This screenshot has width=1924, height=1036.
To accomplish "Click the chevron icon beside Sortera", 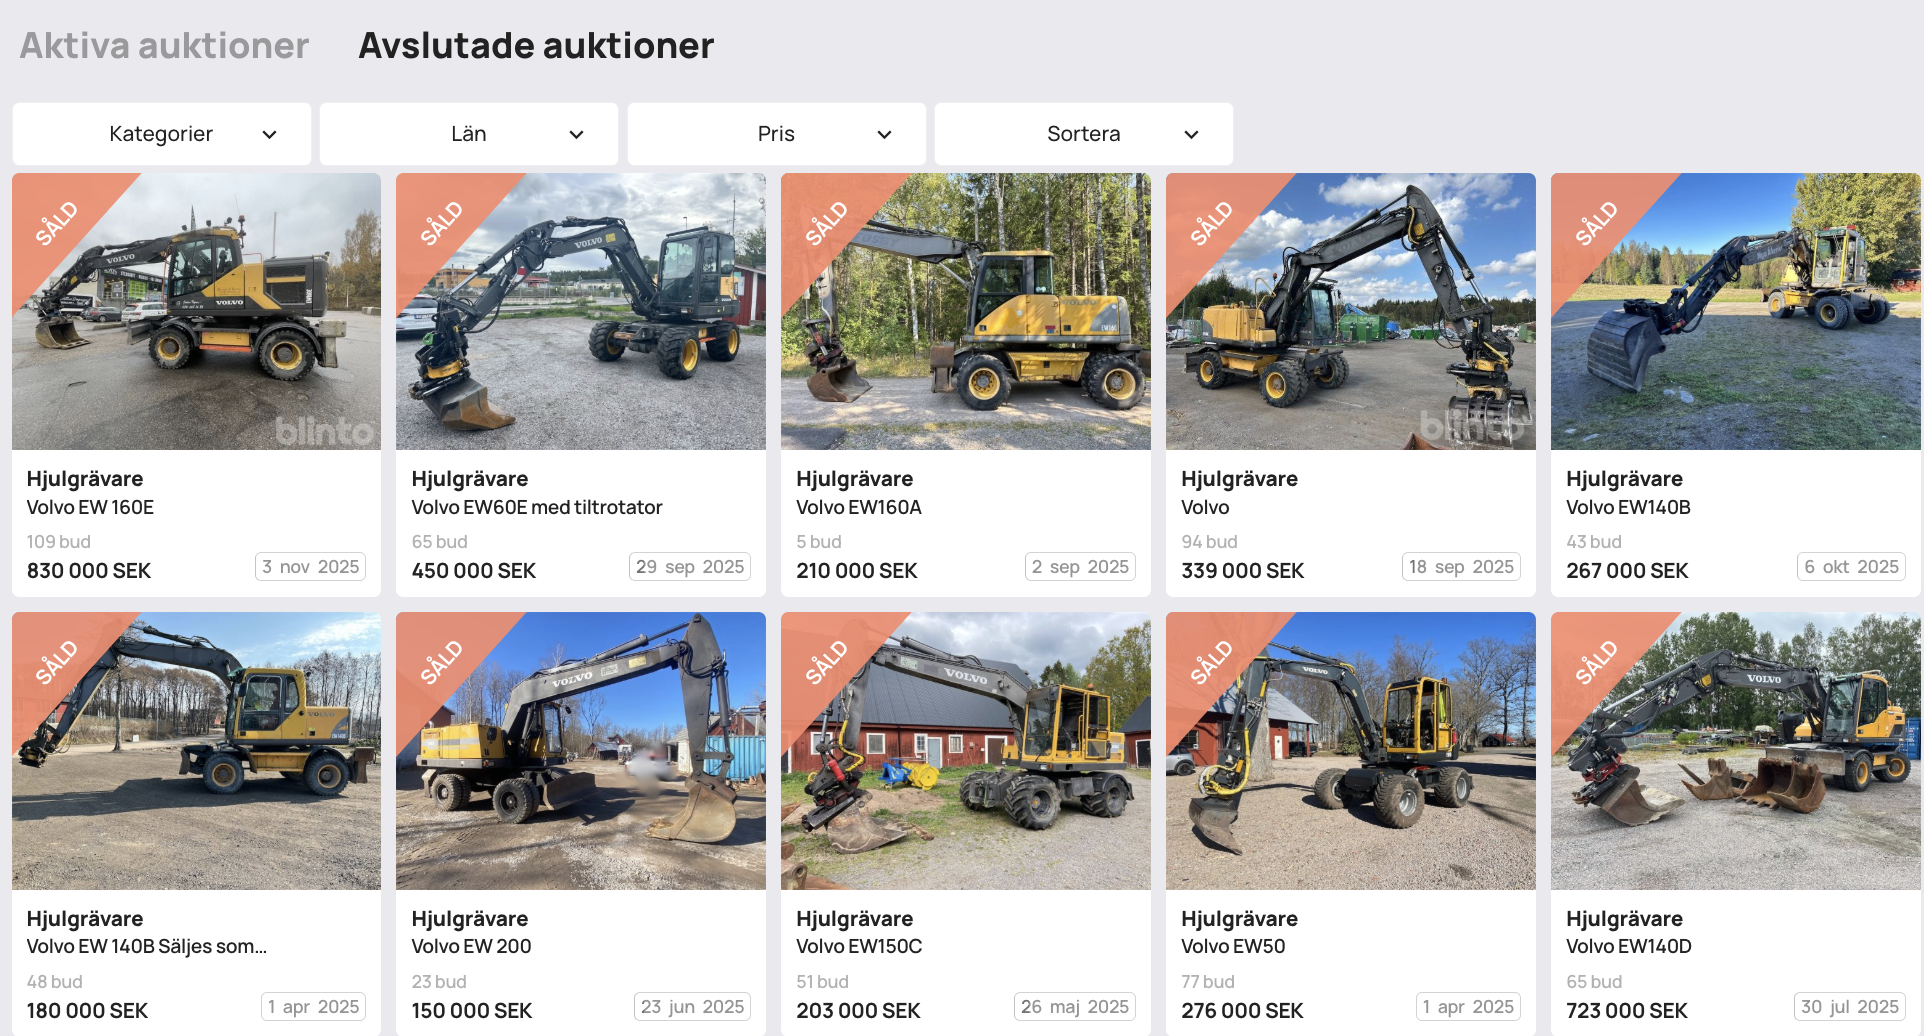I will coord(1191,135).
